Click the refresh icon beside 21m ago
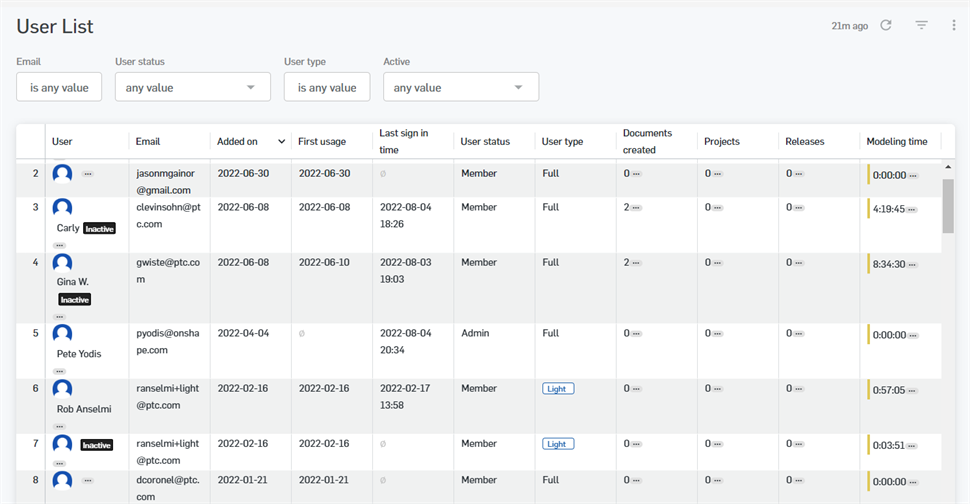This screenshot has height=504, width=970. coord(886,25)
